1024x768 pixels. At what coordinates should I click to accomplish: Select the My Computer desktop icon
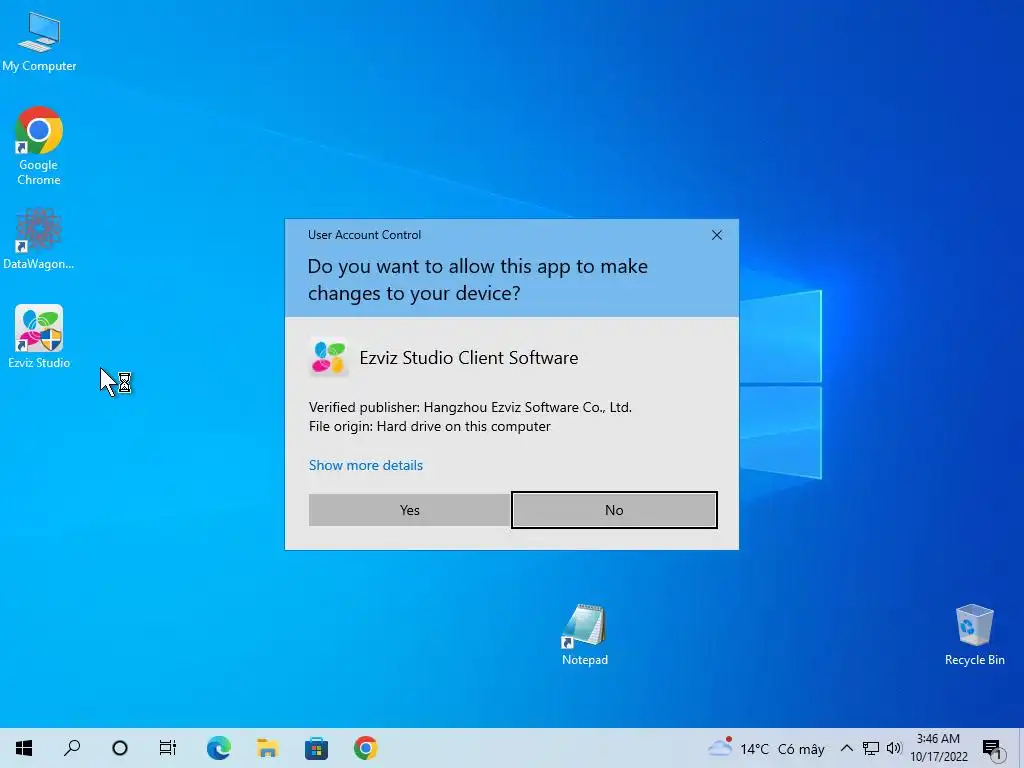coord(39,41)
